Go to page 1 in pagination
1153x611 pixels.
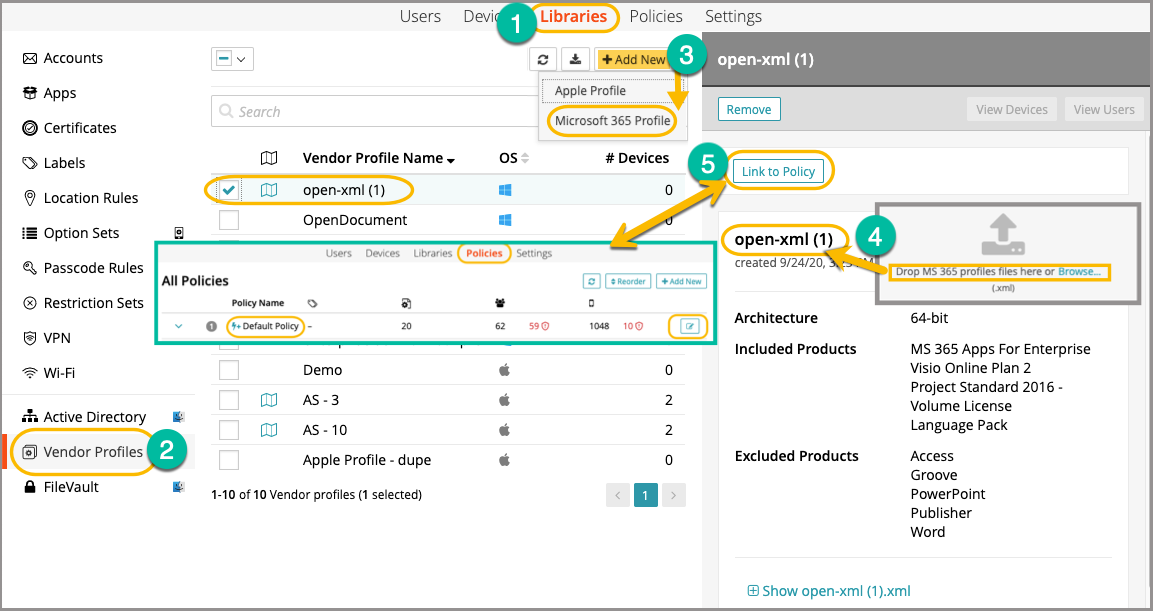point(646,495)
